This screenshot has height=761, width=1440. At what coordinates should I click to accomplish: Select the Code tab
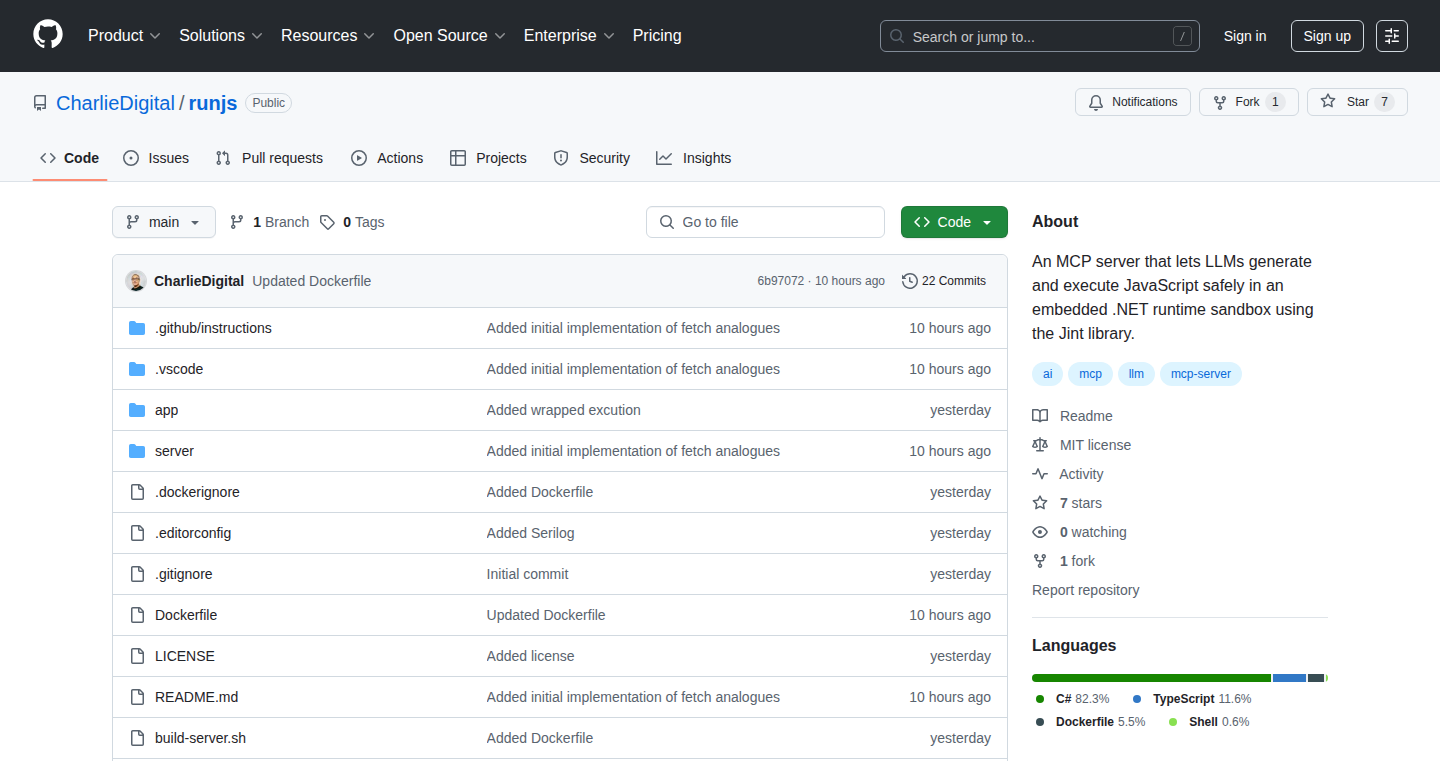pyautogui.click(x=70, y=158)
